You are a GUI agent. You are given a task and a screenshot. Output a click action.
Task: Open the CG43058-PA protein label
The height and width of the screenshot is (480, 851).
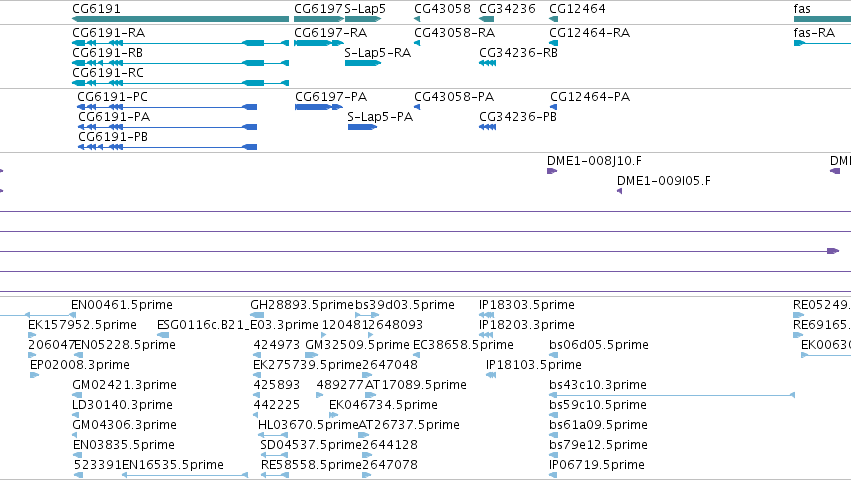click(454, 97)
